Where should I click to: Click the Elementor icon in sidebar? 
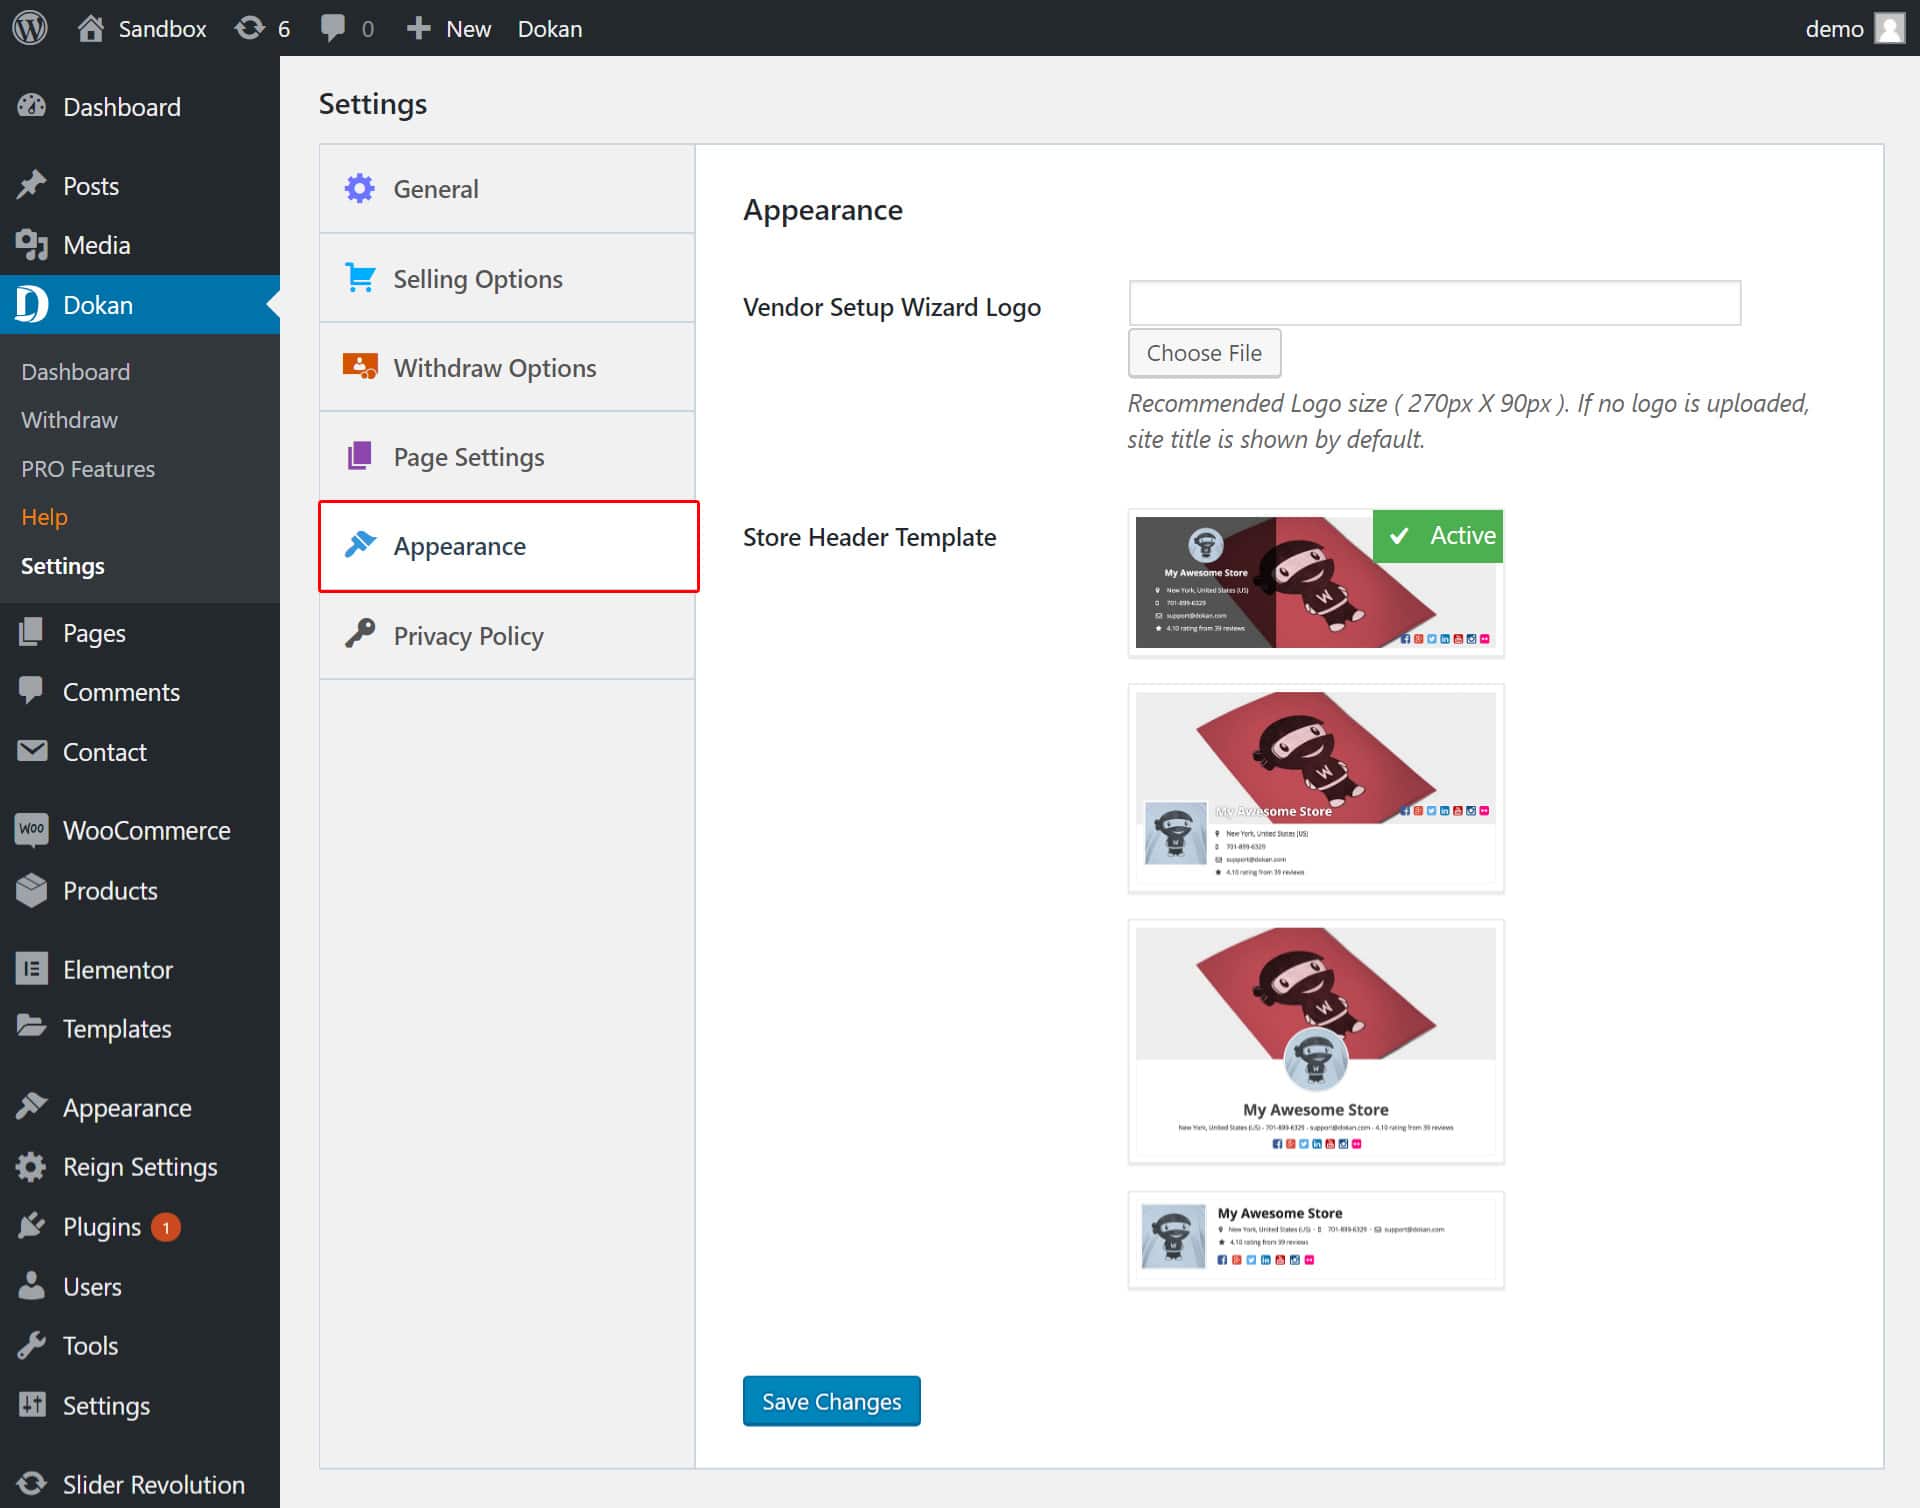pos(32,968)
